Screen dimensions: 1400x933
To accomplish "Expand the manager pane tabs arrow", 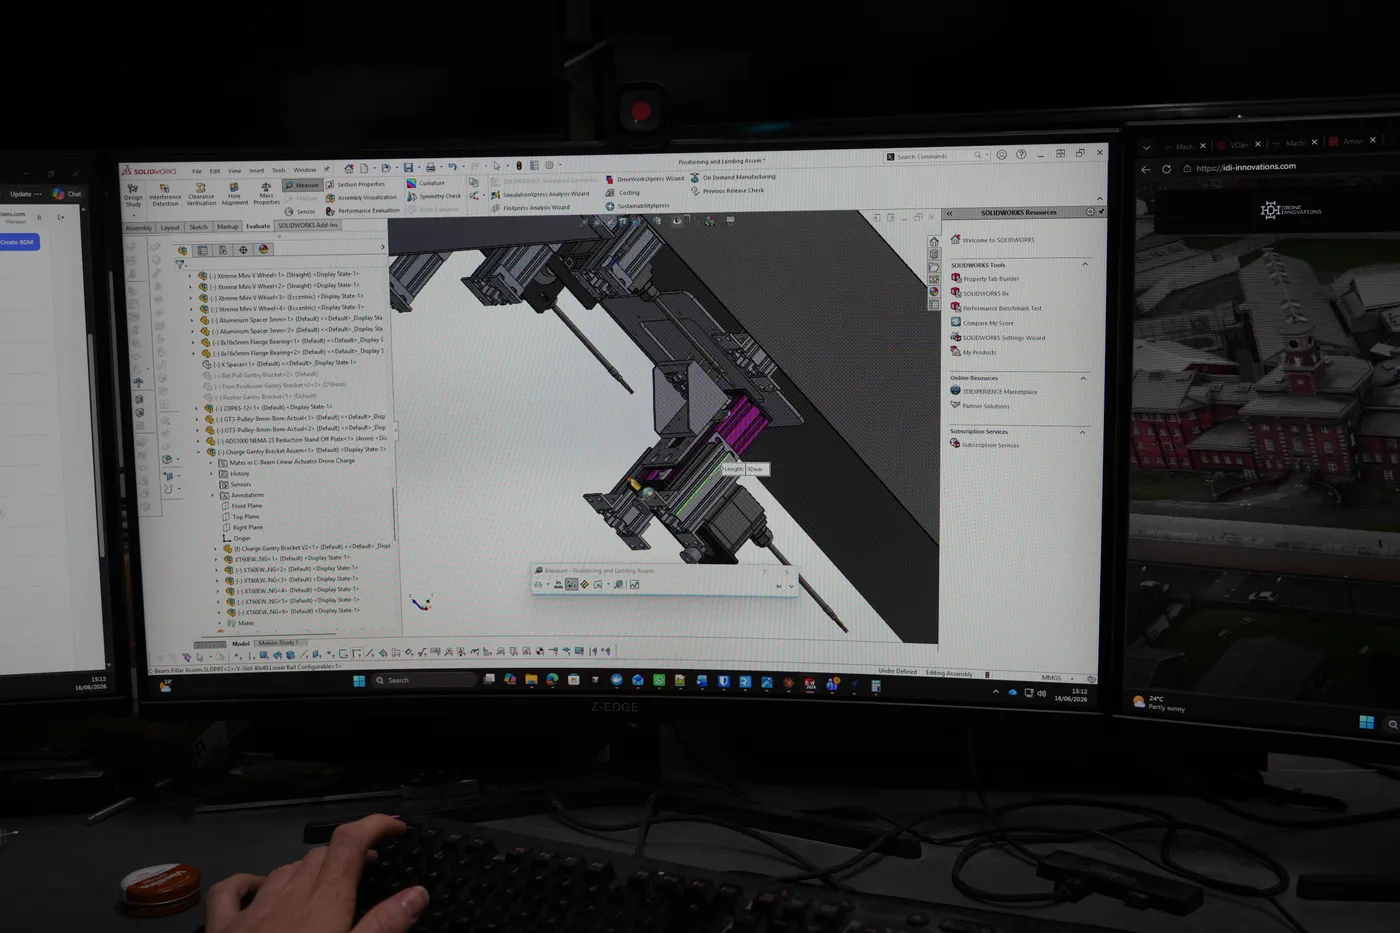I will tap(383, 247).
